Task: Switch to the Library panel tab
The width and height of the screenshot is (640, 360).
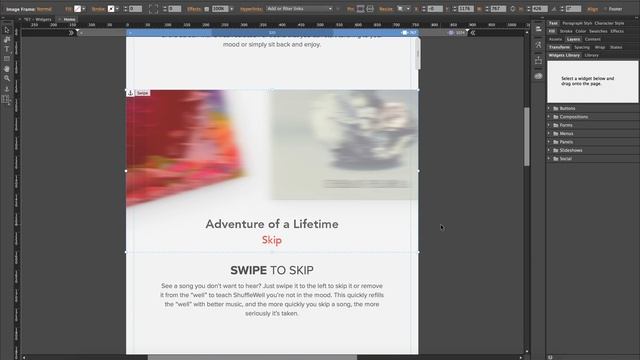Action: coord(591,55)
